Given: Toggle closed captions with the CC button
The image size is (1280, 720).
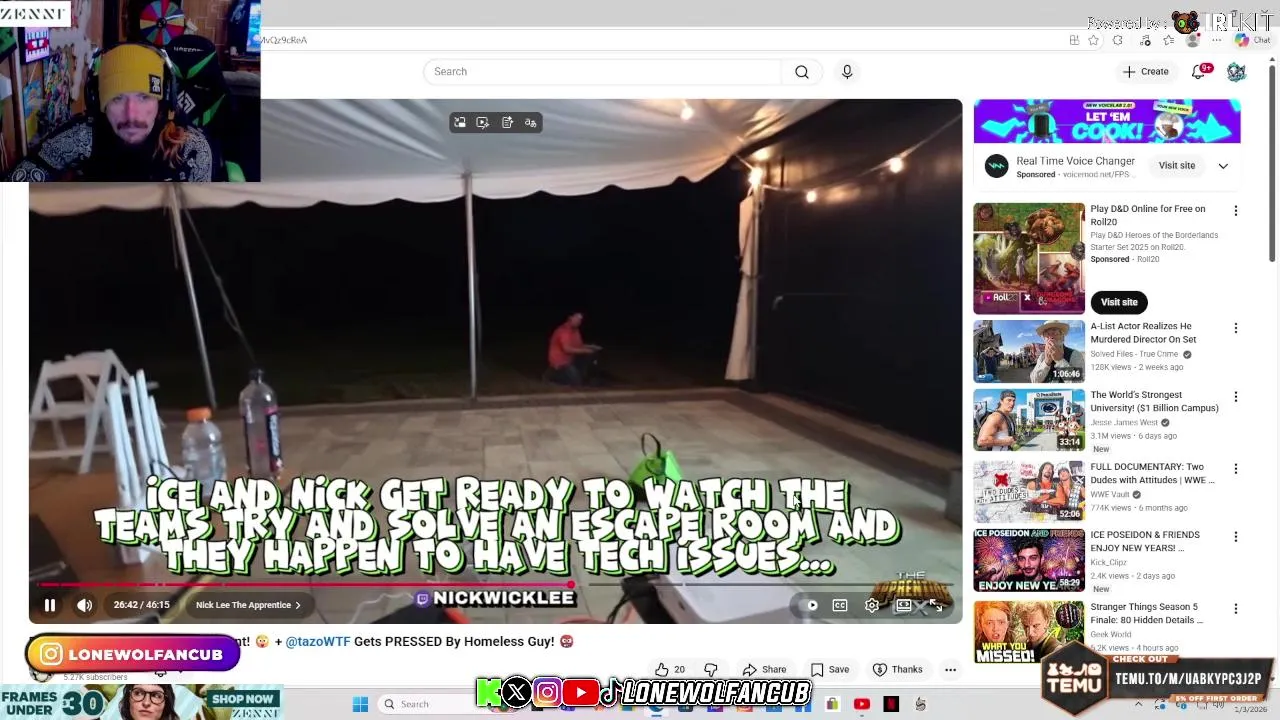Looking at the screenshot, I should tap(840, 605).
